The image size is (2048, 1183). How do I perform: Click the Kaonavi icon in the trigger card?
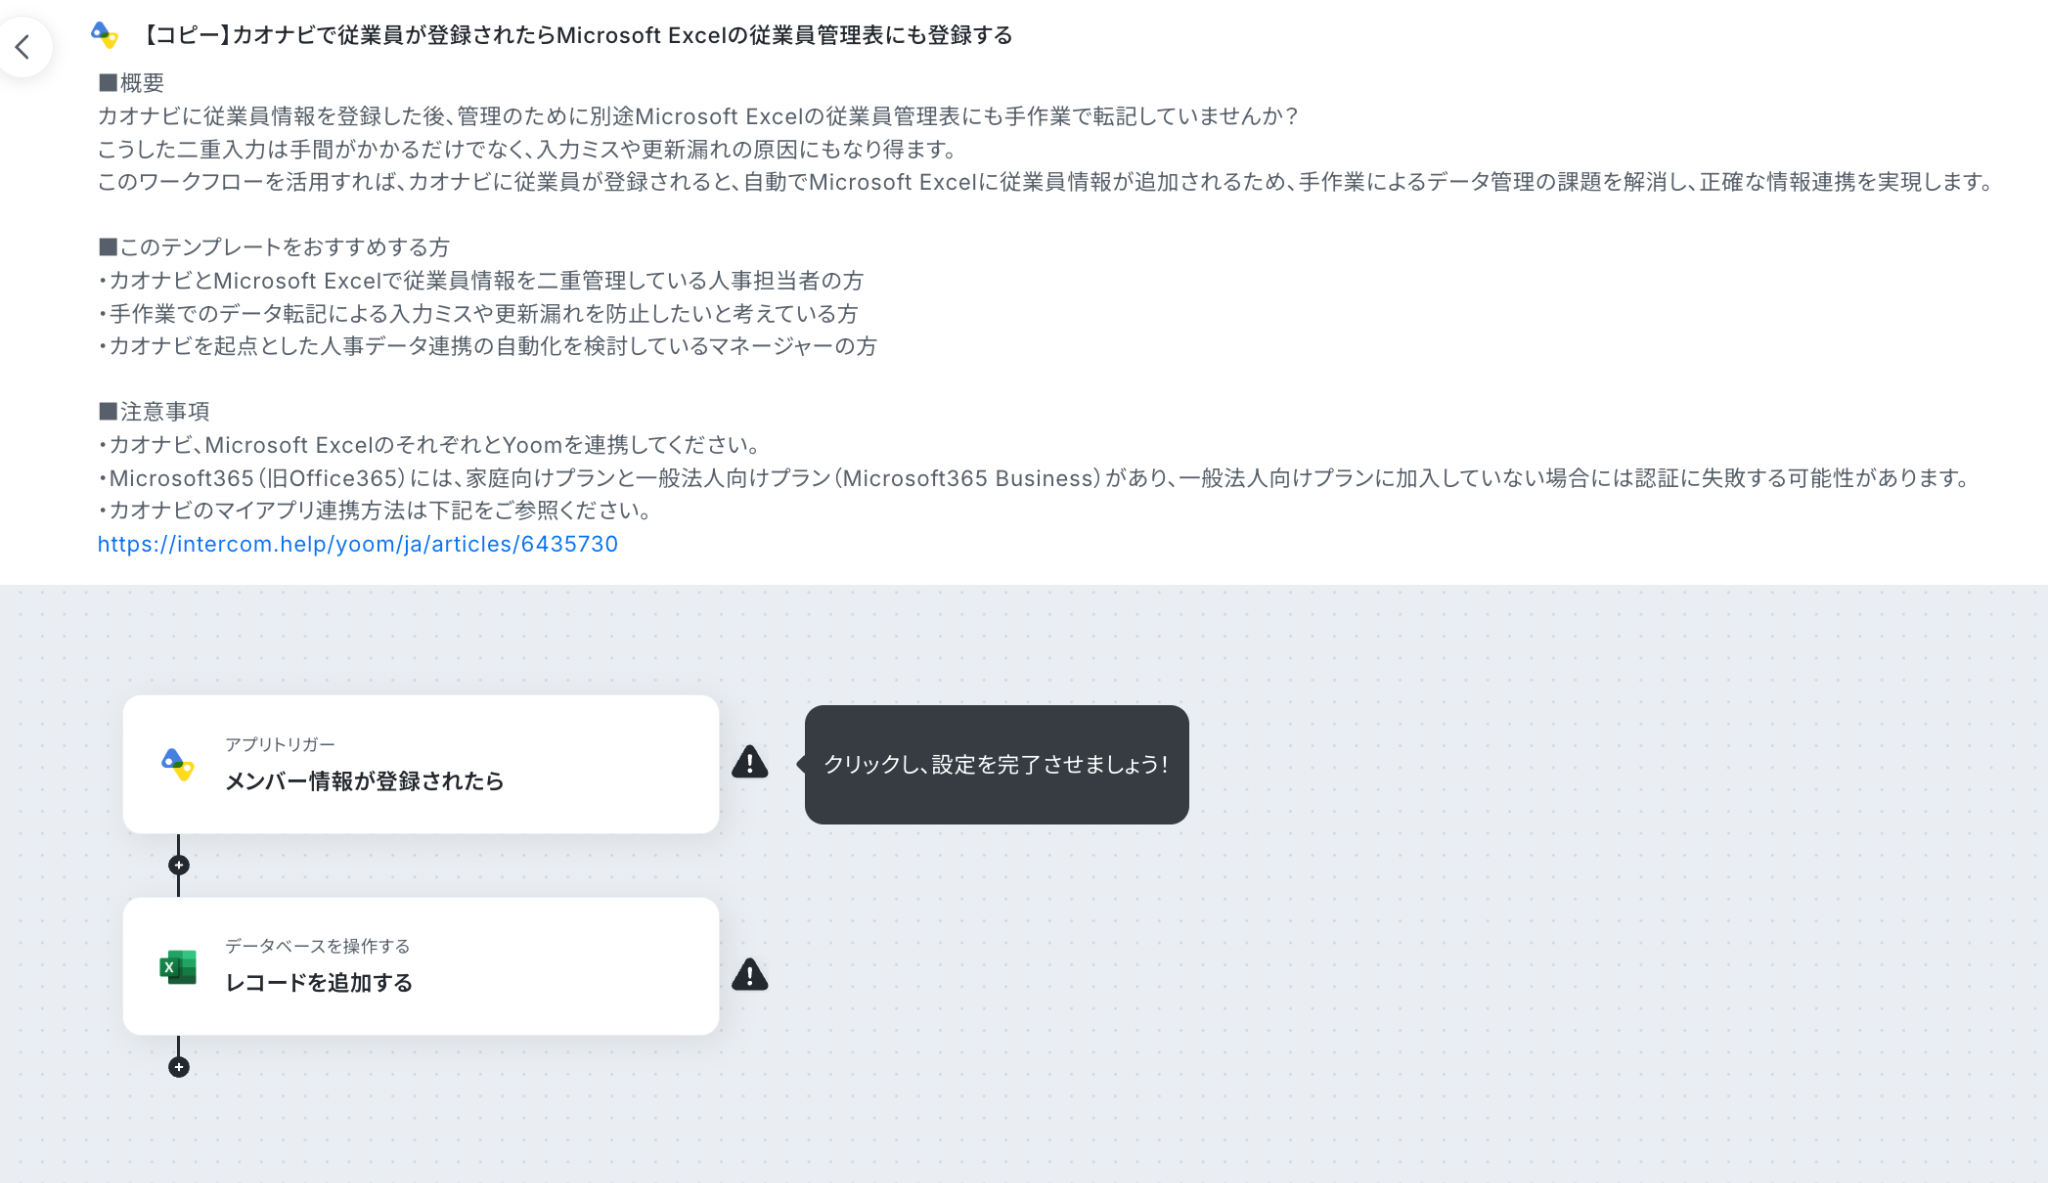pyautogui.click(x=178, y=764)
